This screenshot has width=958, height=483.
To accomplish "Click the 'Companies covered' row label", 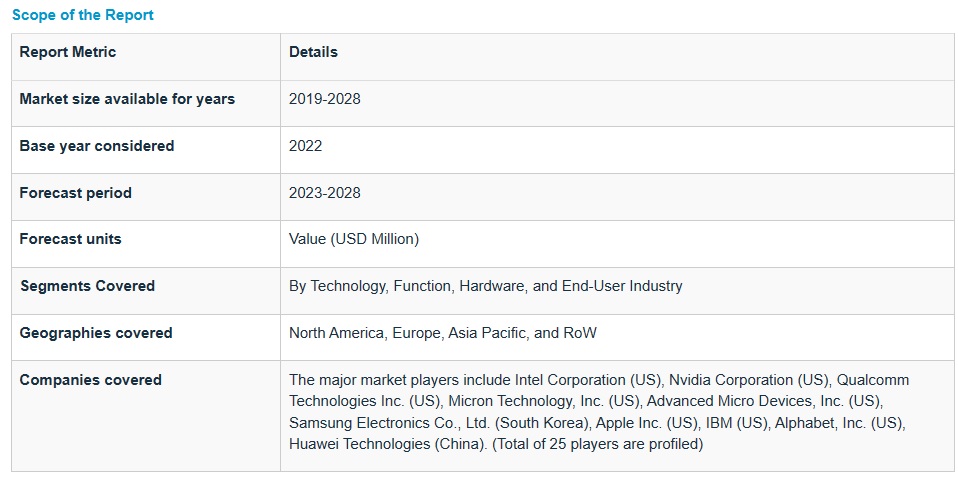I will [91, 380].
